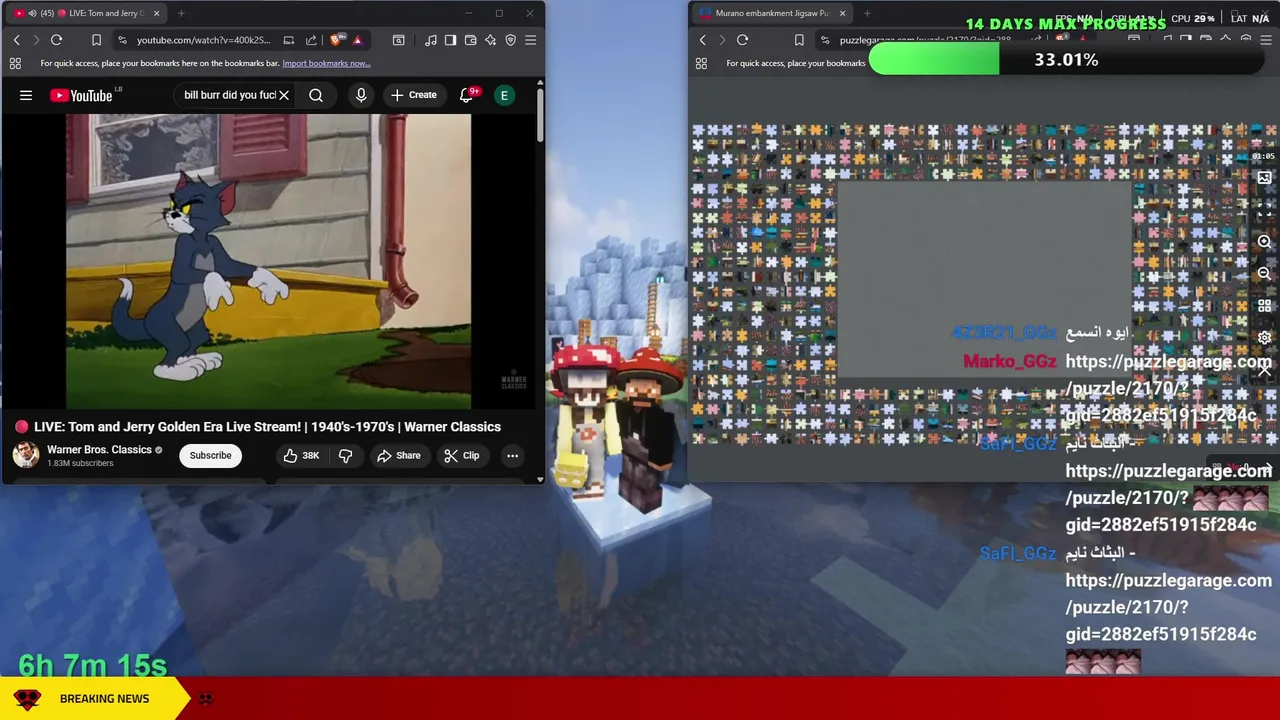
Task: Click the empty gray puzzle board area
Action: pos(984,280)
